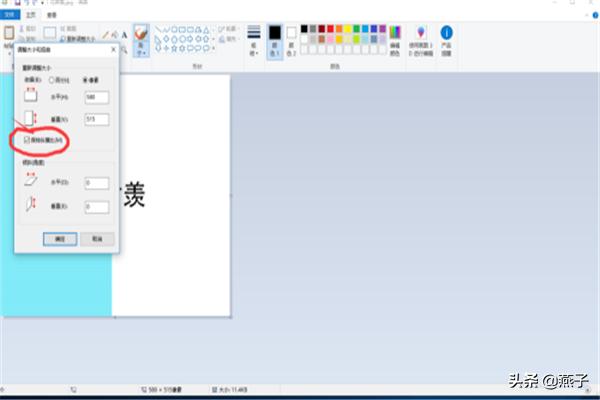Choose the black palette swatch
The height and width of the screenshot is (400, 600).
(304, 29)
